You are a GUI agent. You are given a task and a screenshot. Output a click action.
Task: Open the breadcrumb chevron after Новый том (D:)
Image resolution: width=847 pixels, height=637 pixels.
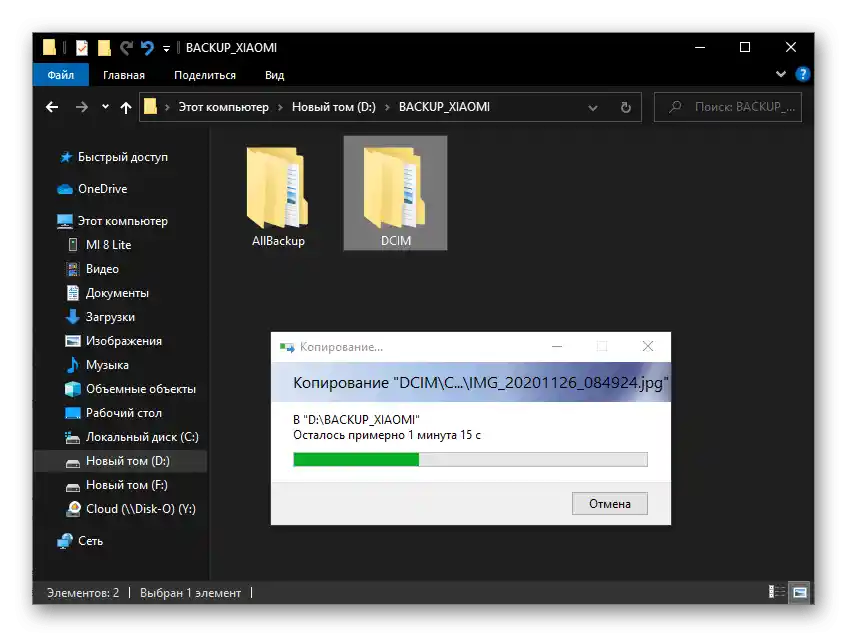tap(387, 108)
